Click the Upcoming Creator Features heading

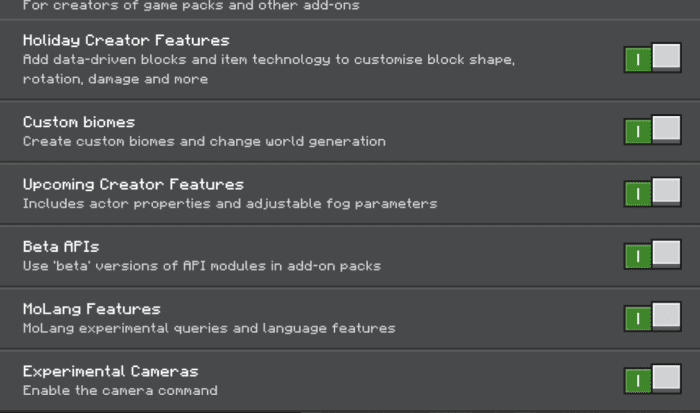point(133,184)
